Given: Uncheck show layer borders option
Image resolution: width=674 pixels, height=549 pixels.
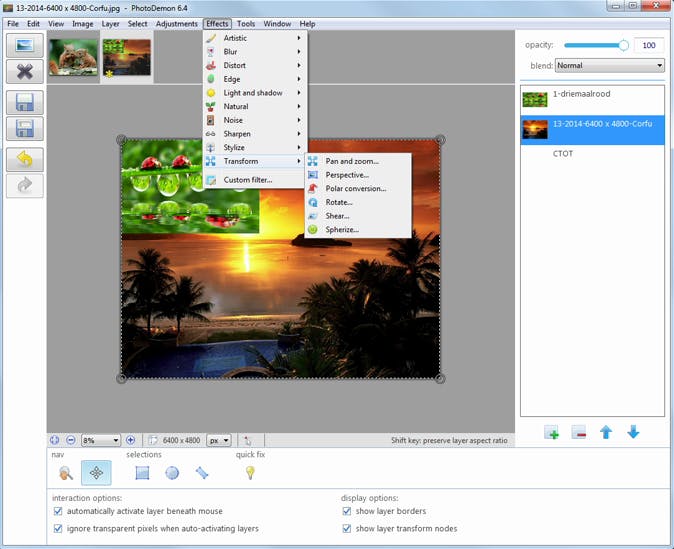Looking at the screenshot, I should click(x=347, y=511).
